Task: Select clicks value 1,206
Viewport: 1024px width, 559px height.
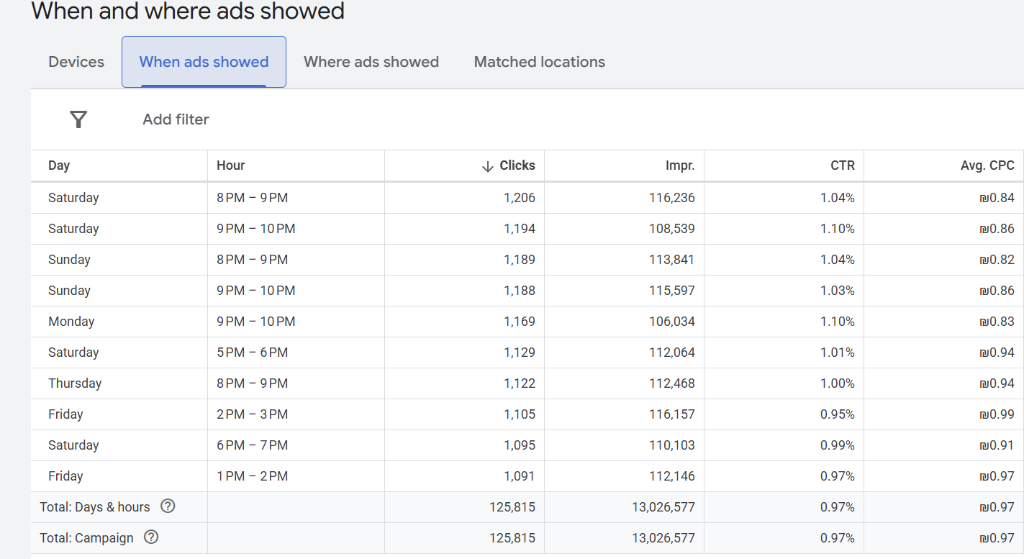Action: (x=519, y=198)
